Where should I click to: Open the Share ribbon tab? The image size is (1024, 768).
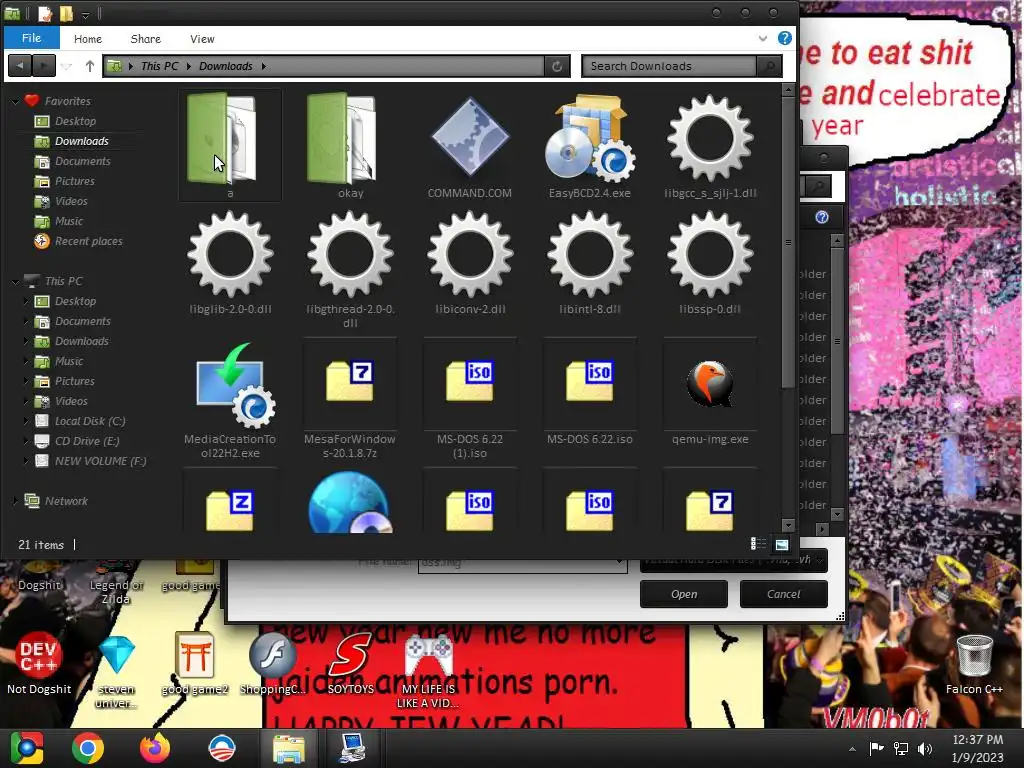tap(146, 39)
